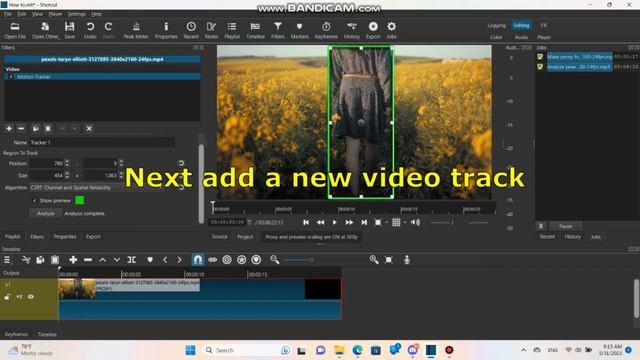The height and width of the screenshot is (360, 640).
Task: Remove selected filter with minus button
Action: point(21,128)
